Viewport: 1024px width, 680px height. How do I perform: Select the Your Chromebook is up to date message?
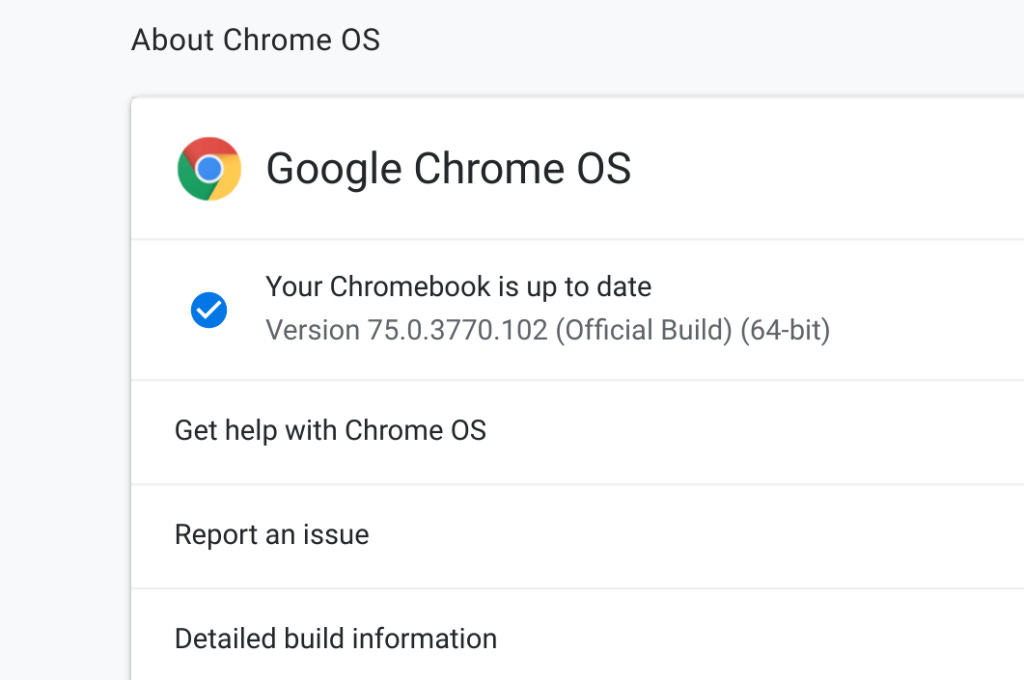coord(458,287)
